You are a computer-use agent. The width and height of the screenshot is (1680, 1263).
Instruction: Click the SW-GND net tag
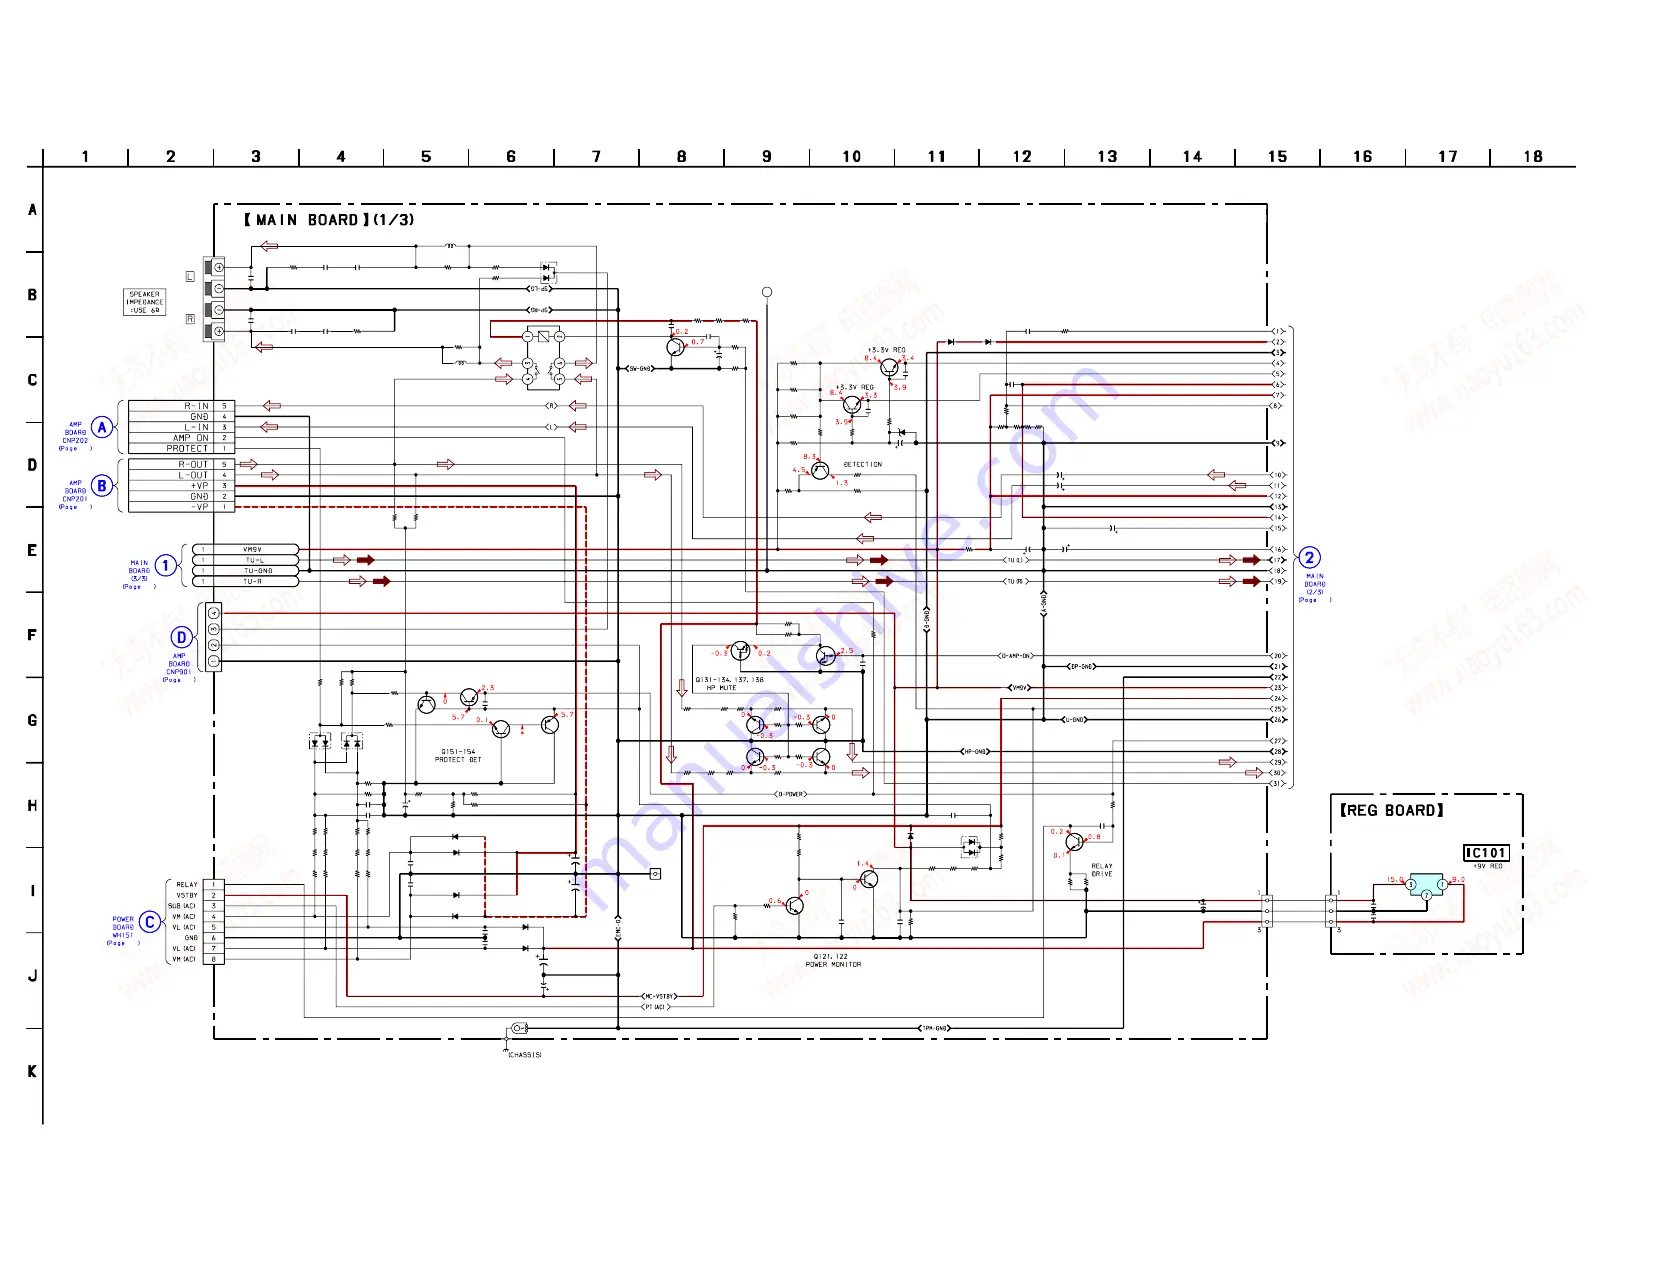click(640, 369)
